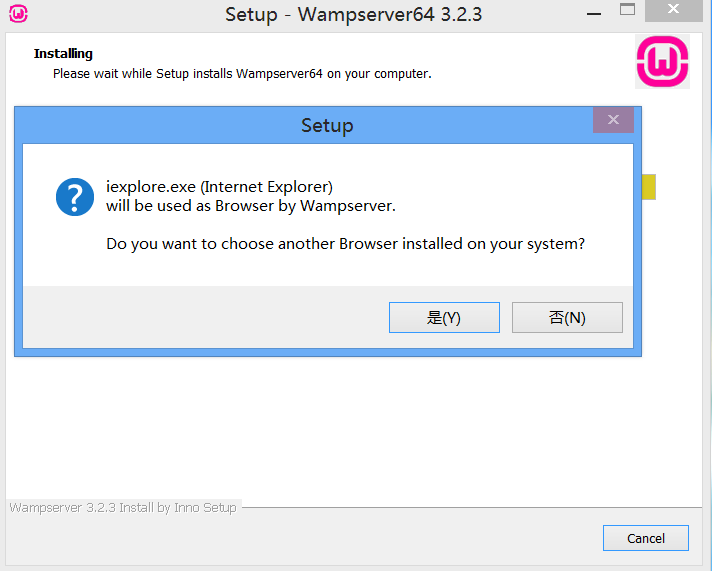
Task: Click the 'Setup - Wampserver64 3.2.3' window title
Action: 353,15
